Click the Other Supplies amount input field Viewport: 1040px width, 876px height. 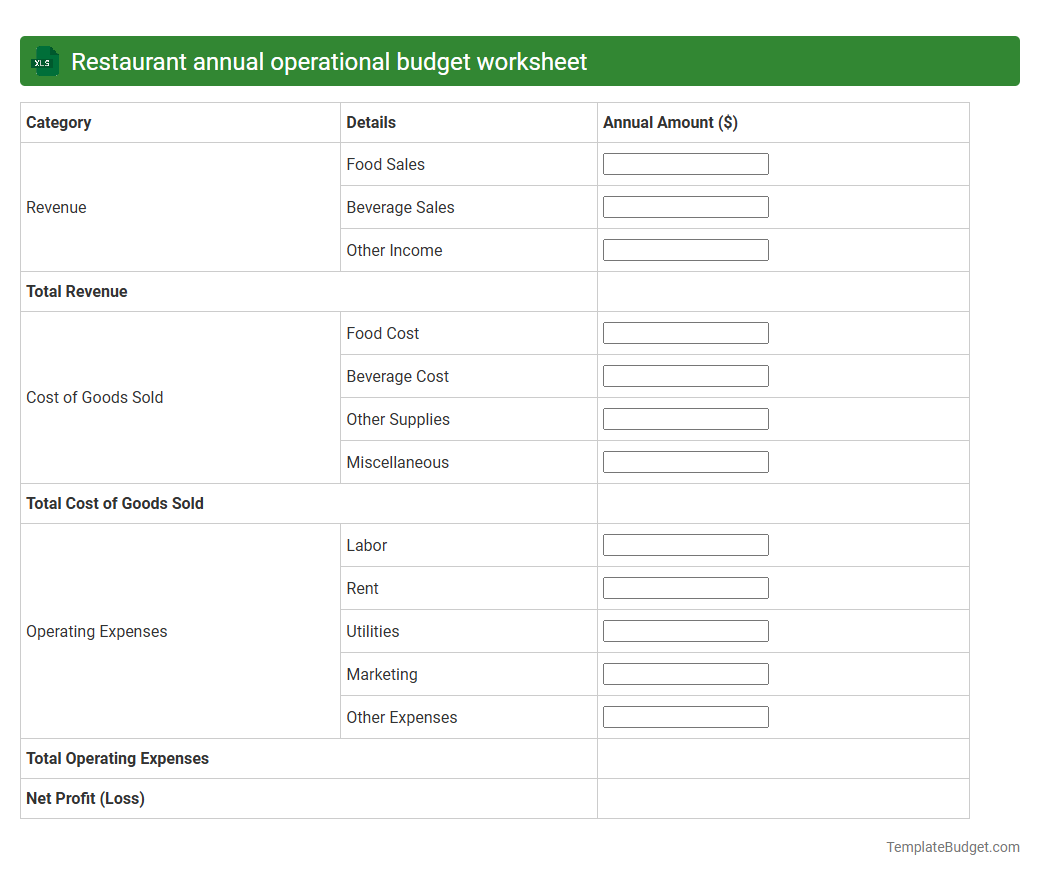point(685,418)
